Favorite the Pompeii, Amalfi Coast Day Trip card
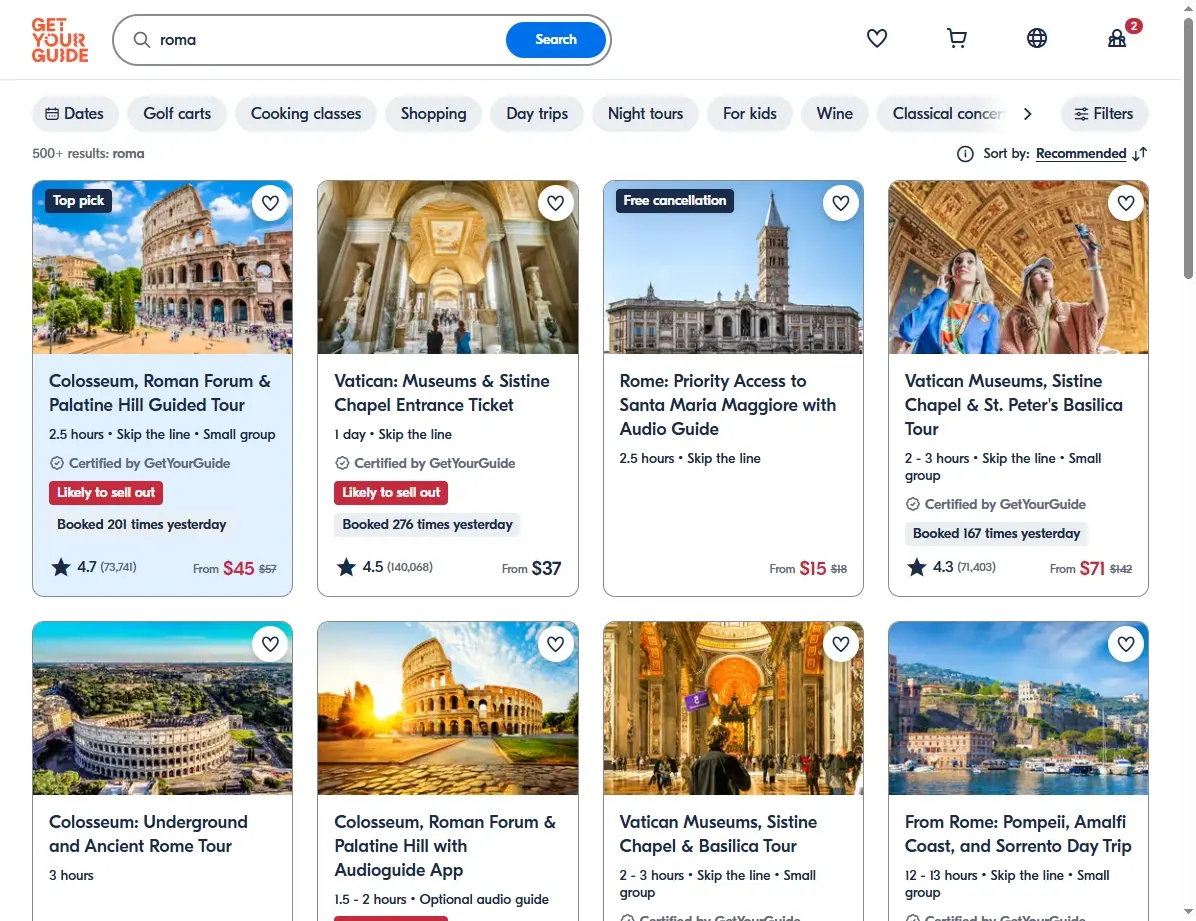This screenshot has height=921, width=1196. coord(1126,644)
